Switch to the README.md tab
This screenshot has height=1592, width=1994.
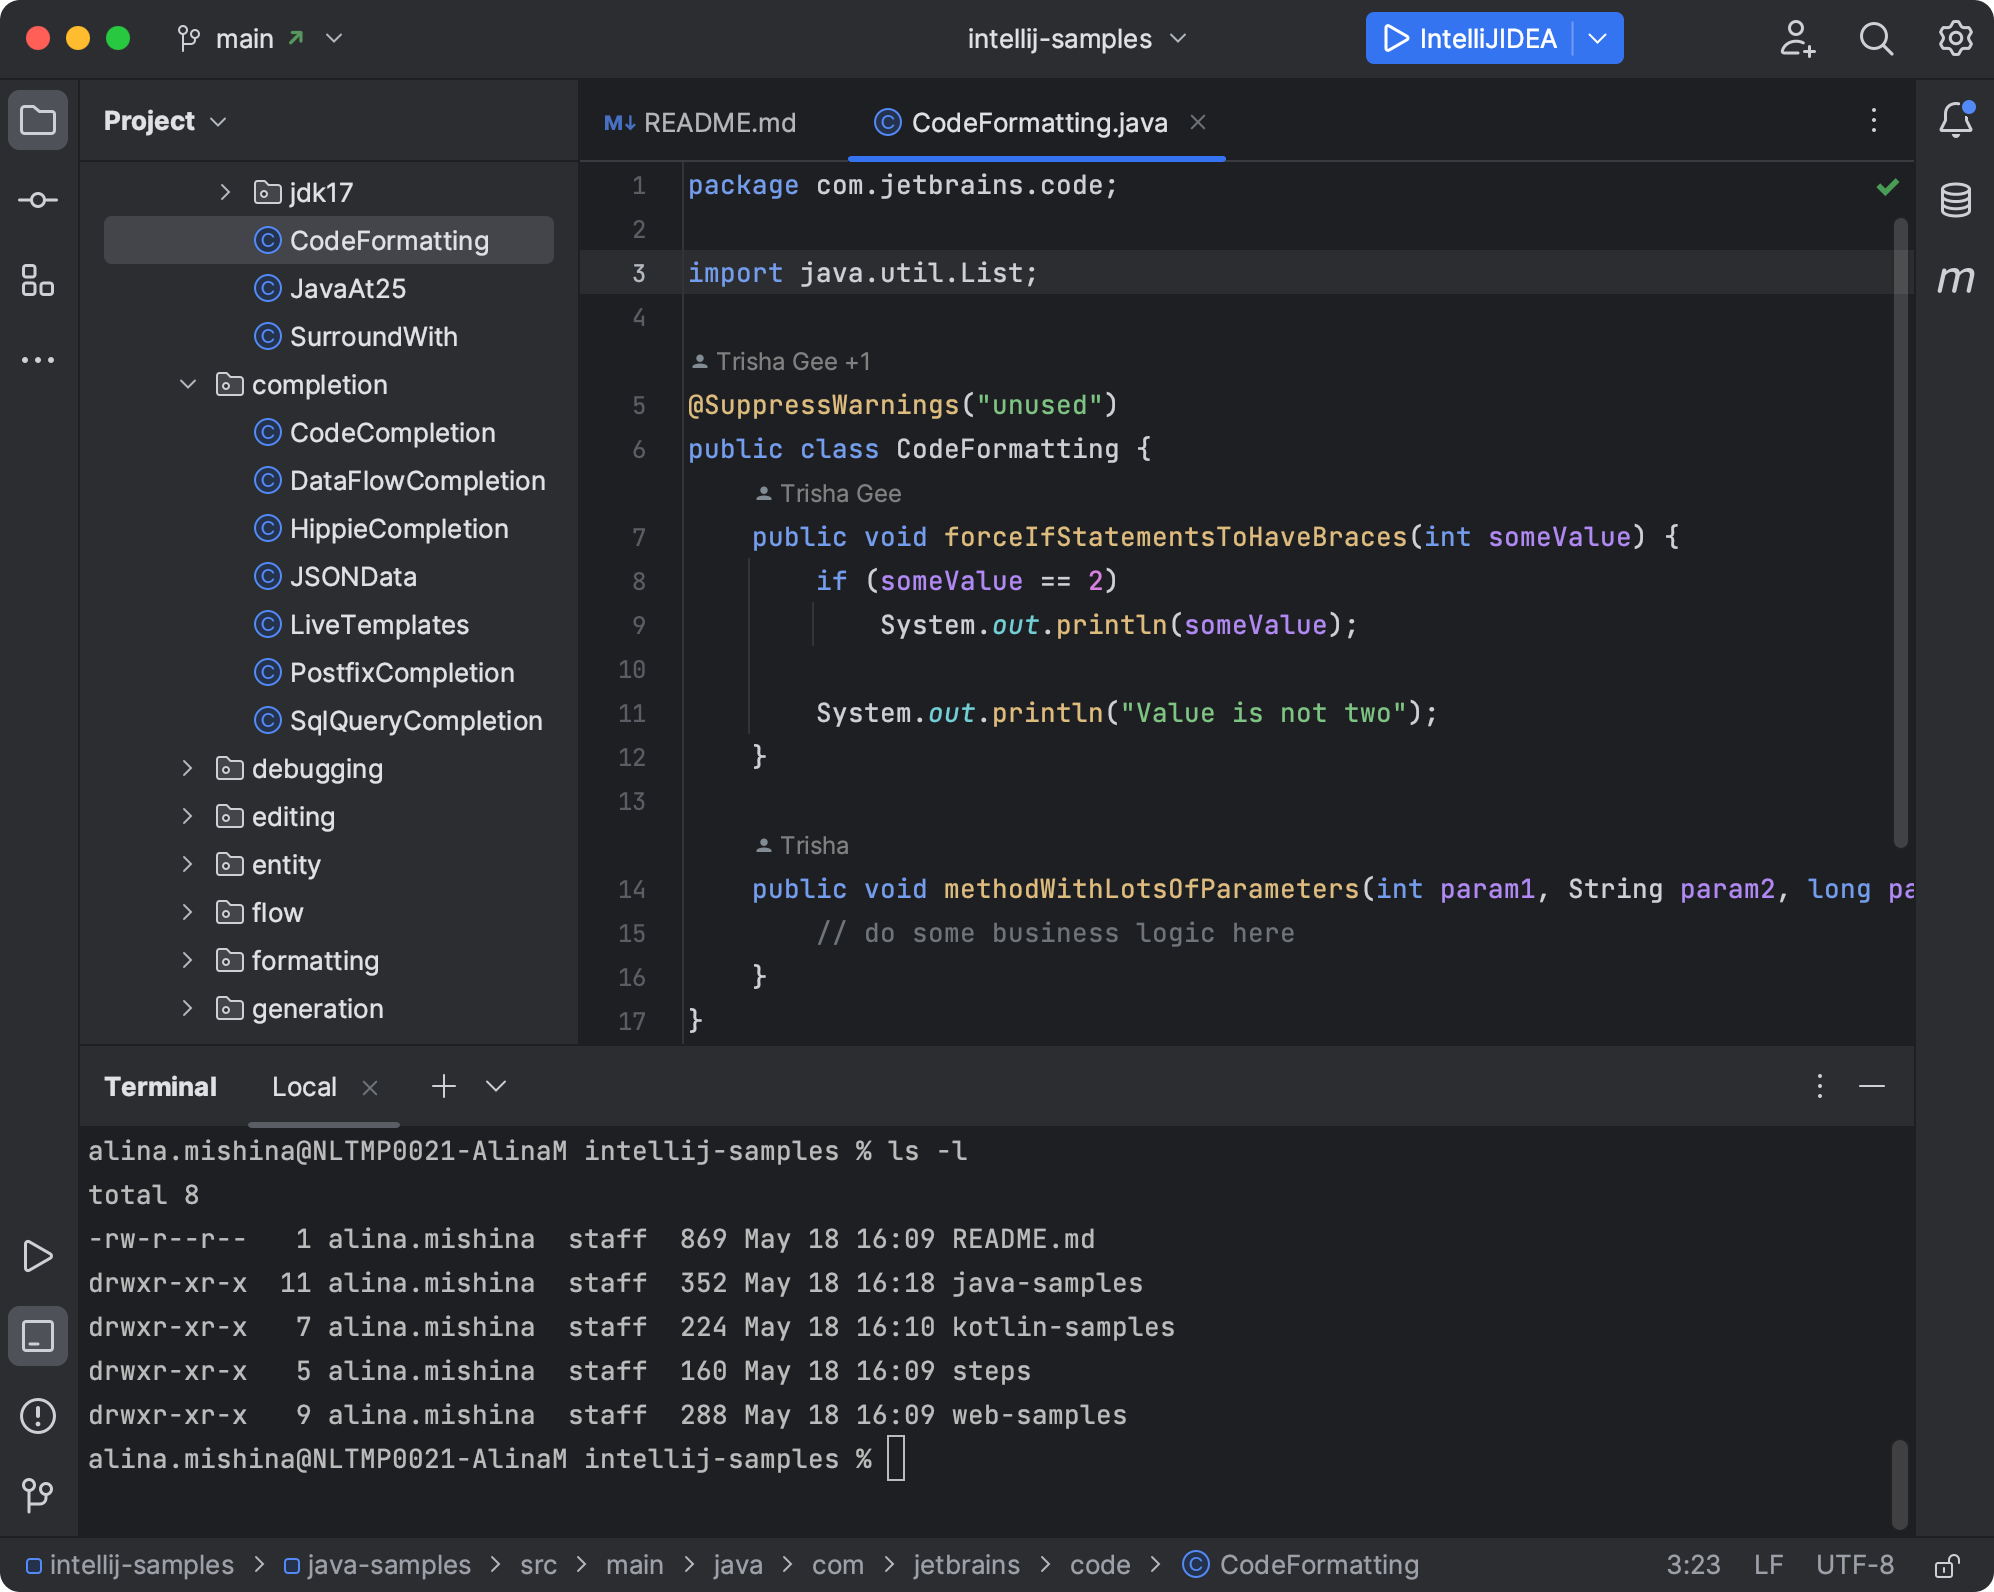coord(718,122)
